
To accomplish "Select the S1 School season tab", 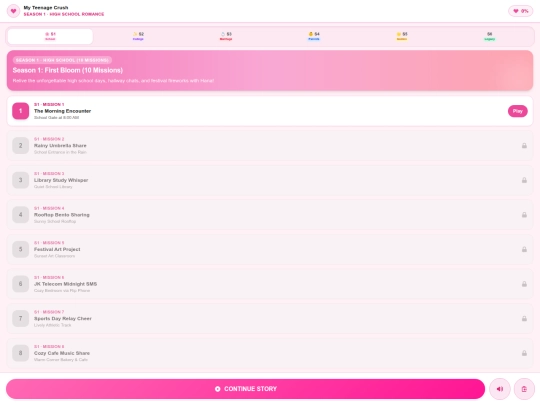I will 50,36.
